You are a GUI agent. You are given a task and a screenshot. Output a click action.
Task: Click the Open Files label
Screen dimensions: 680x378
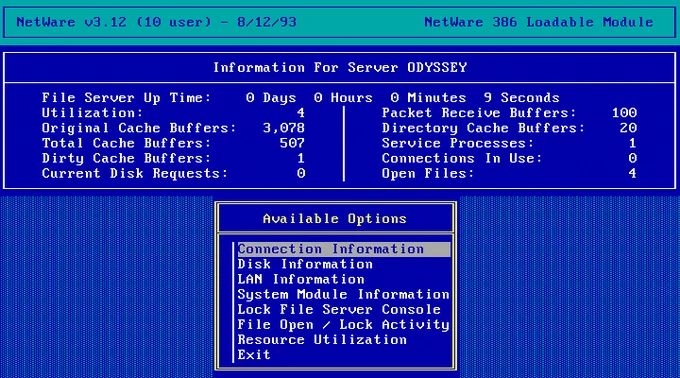(x=428, y=174)
